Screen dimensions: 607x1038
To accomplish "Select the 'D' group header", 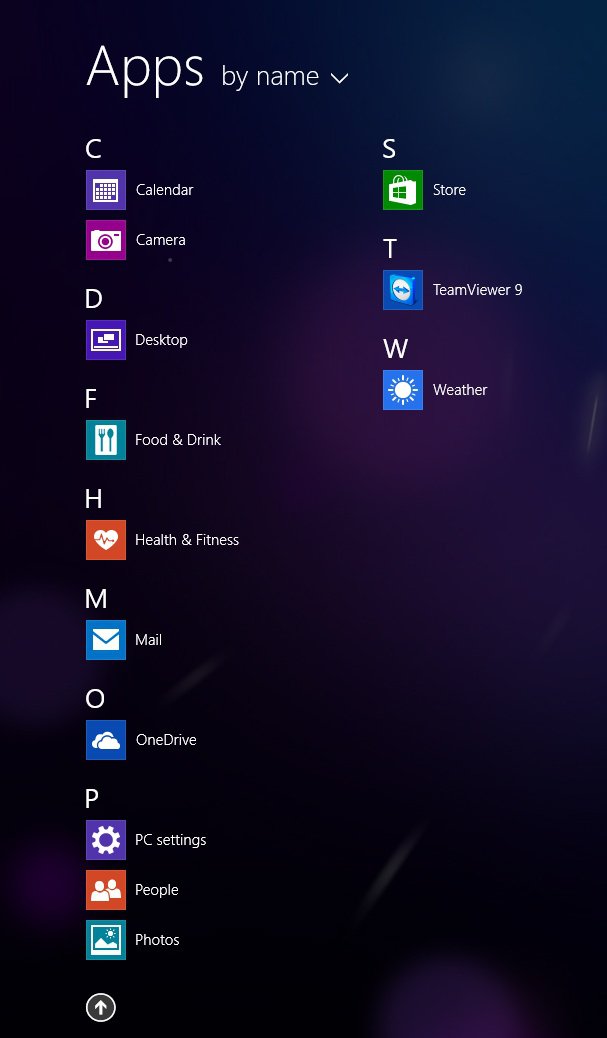I will [93, 299].
